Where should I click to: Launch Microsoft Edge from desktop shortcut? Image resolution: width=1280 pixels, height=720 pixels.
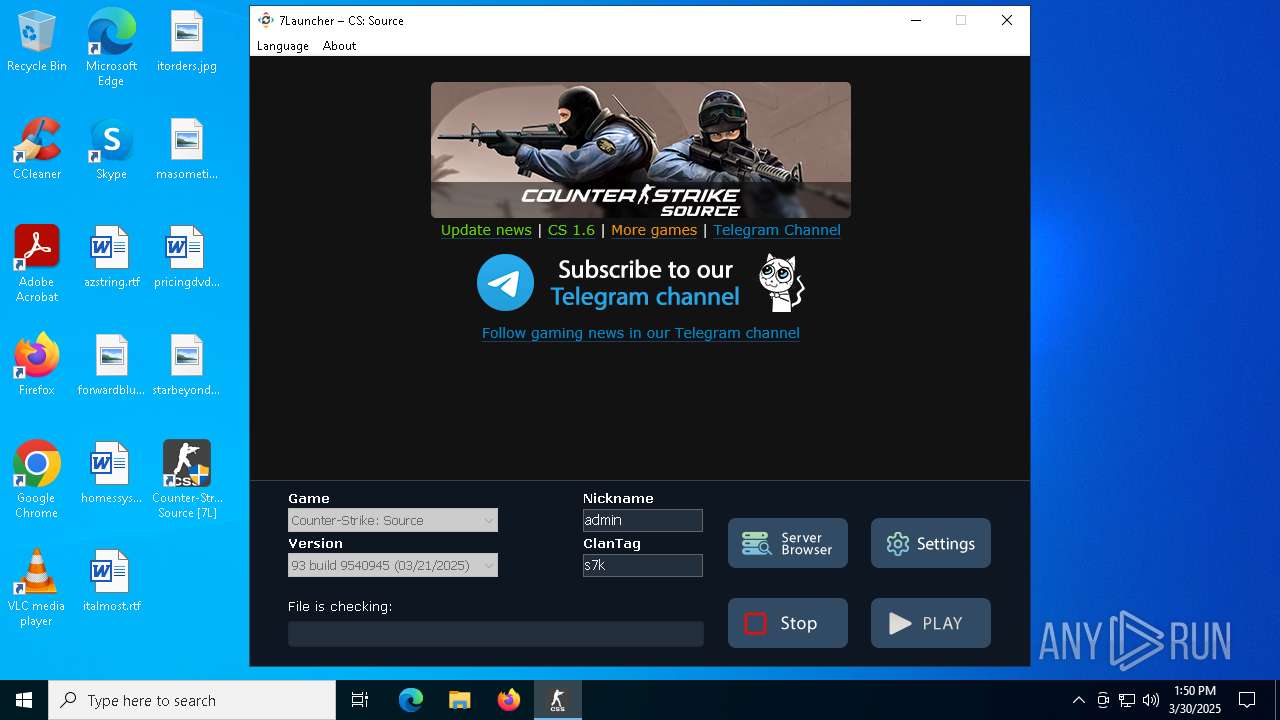111,48
